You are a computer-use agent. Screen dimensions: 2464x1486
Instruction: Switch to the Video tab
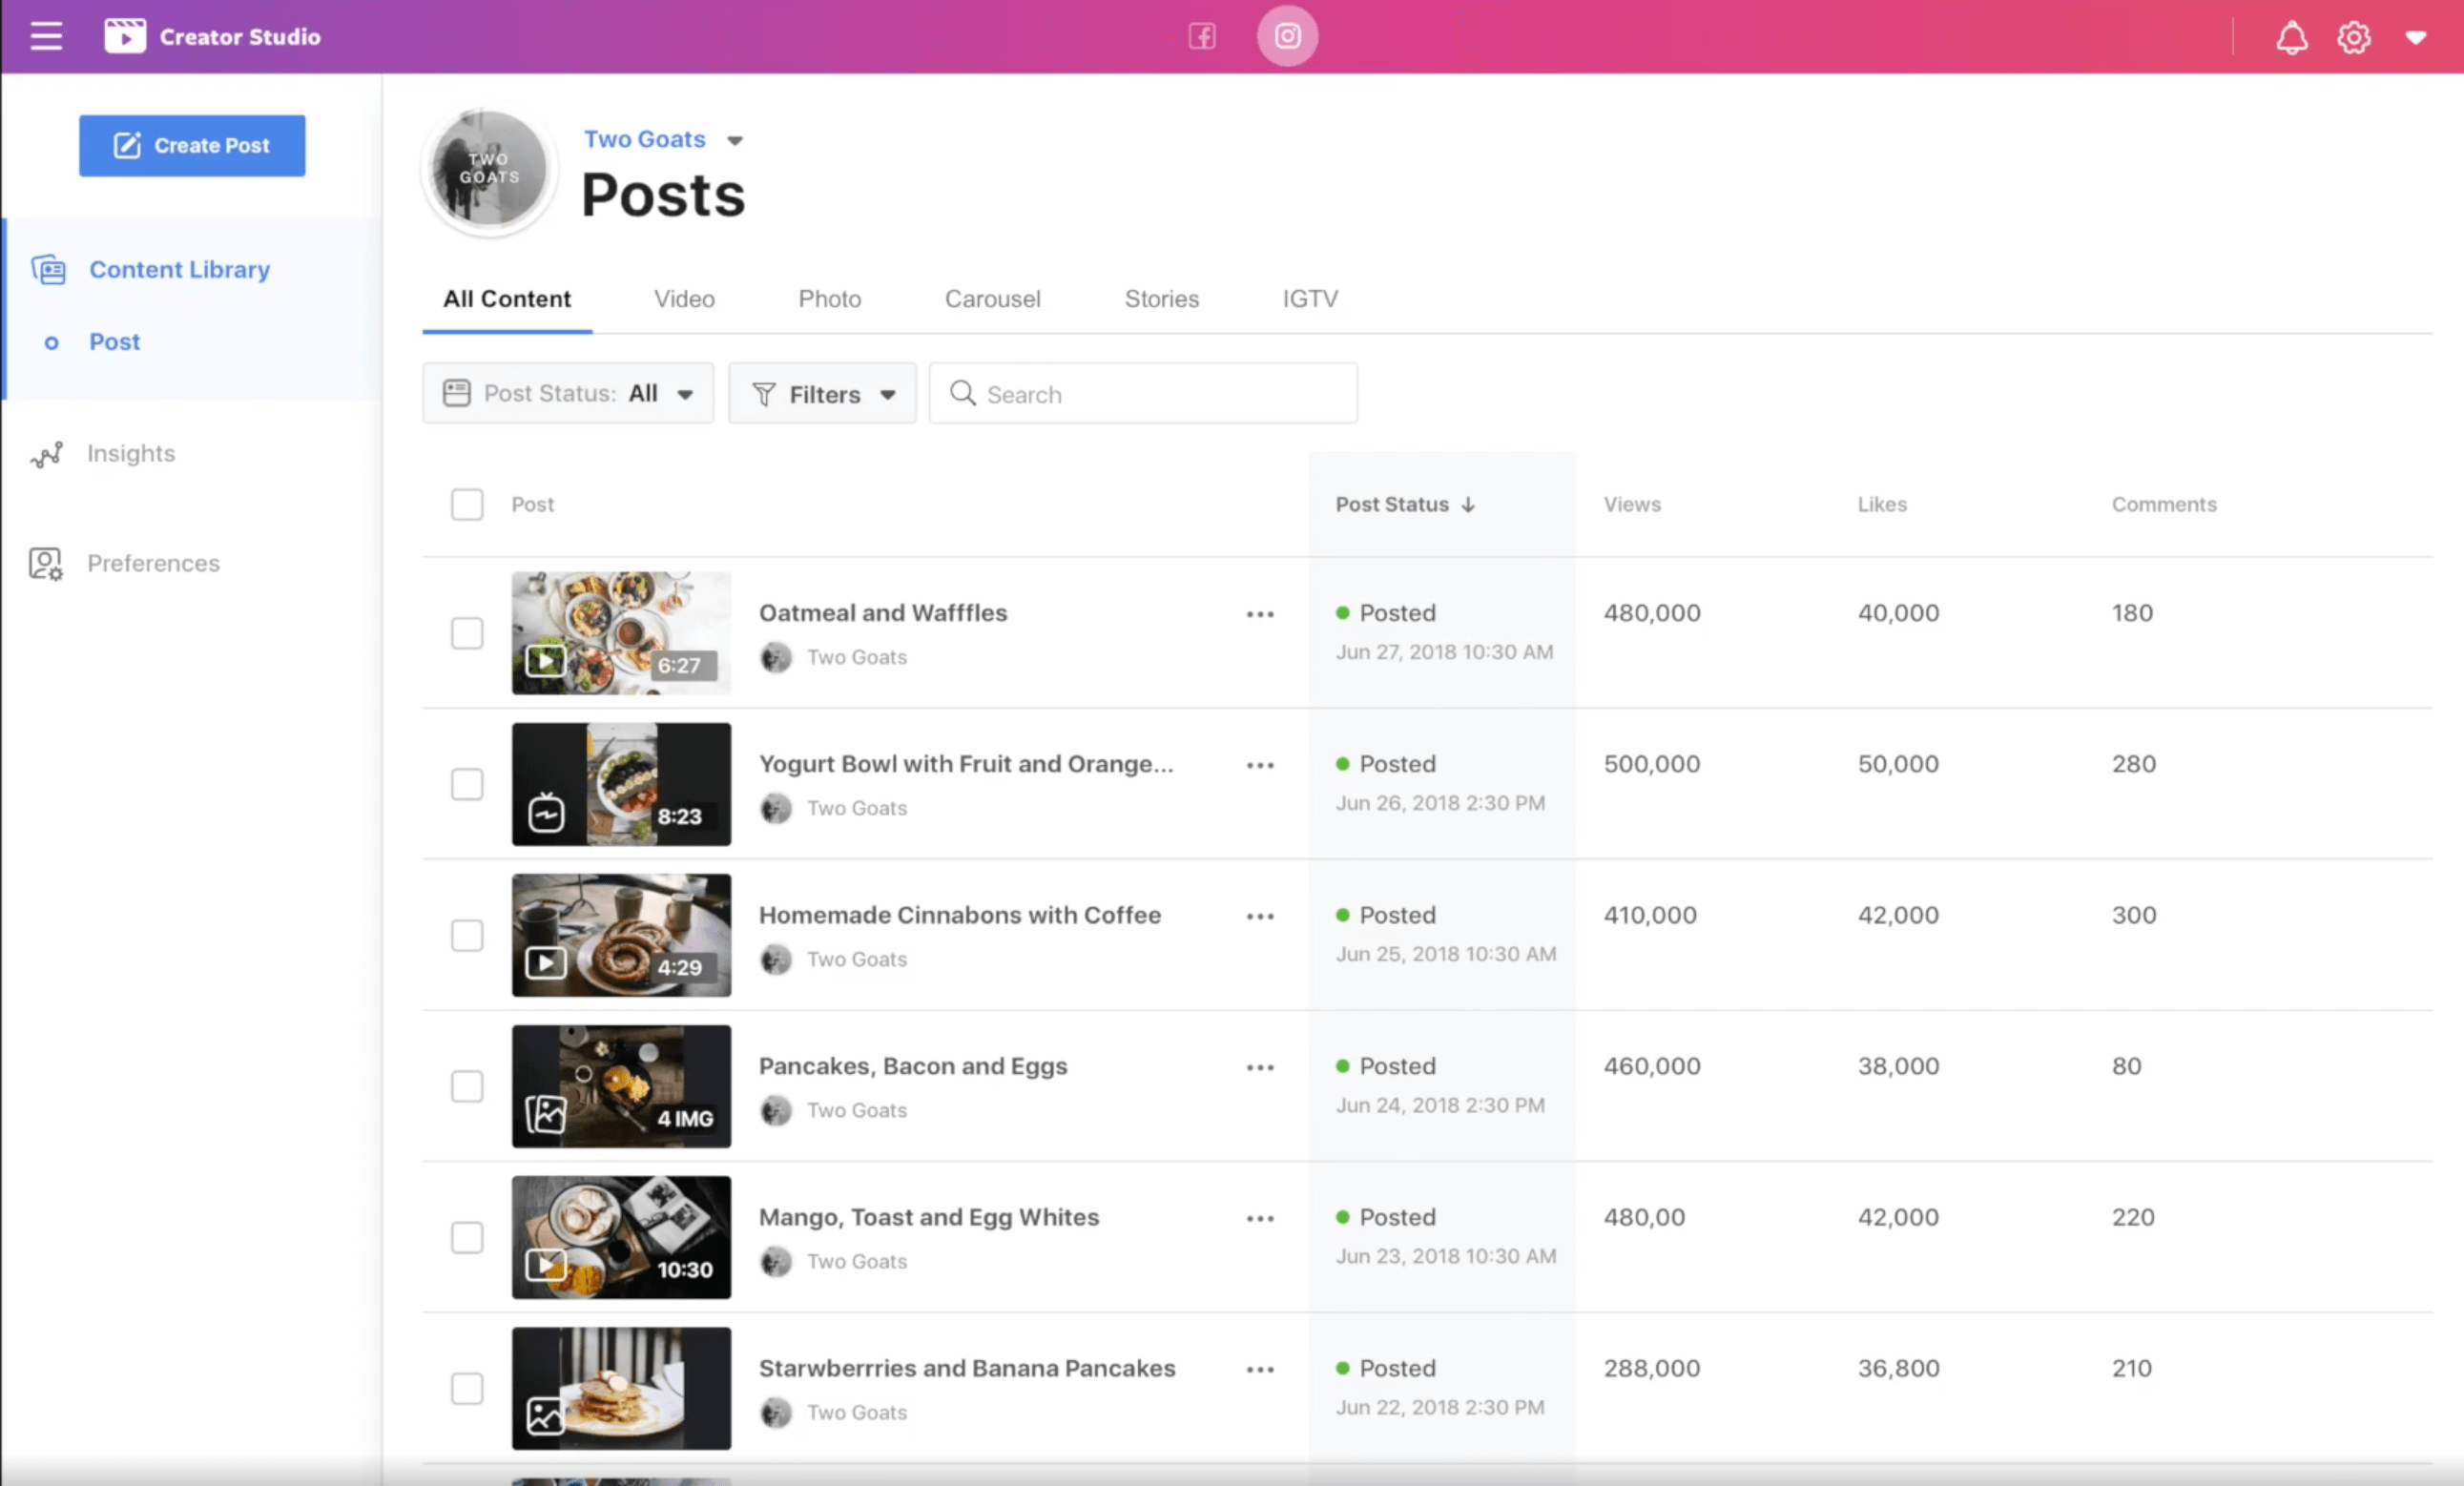tap(684, 299)
